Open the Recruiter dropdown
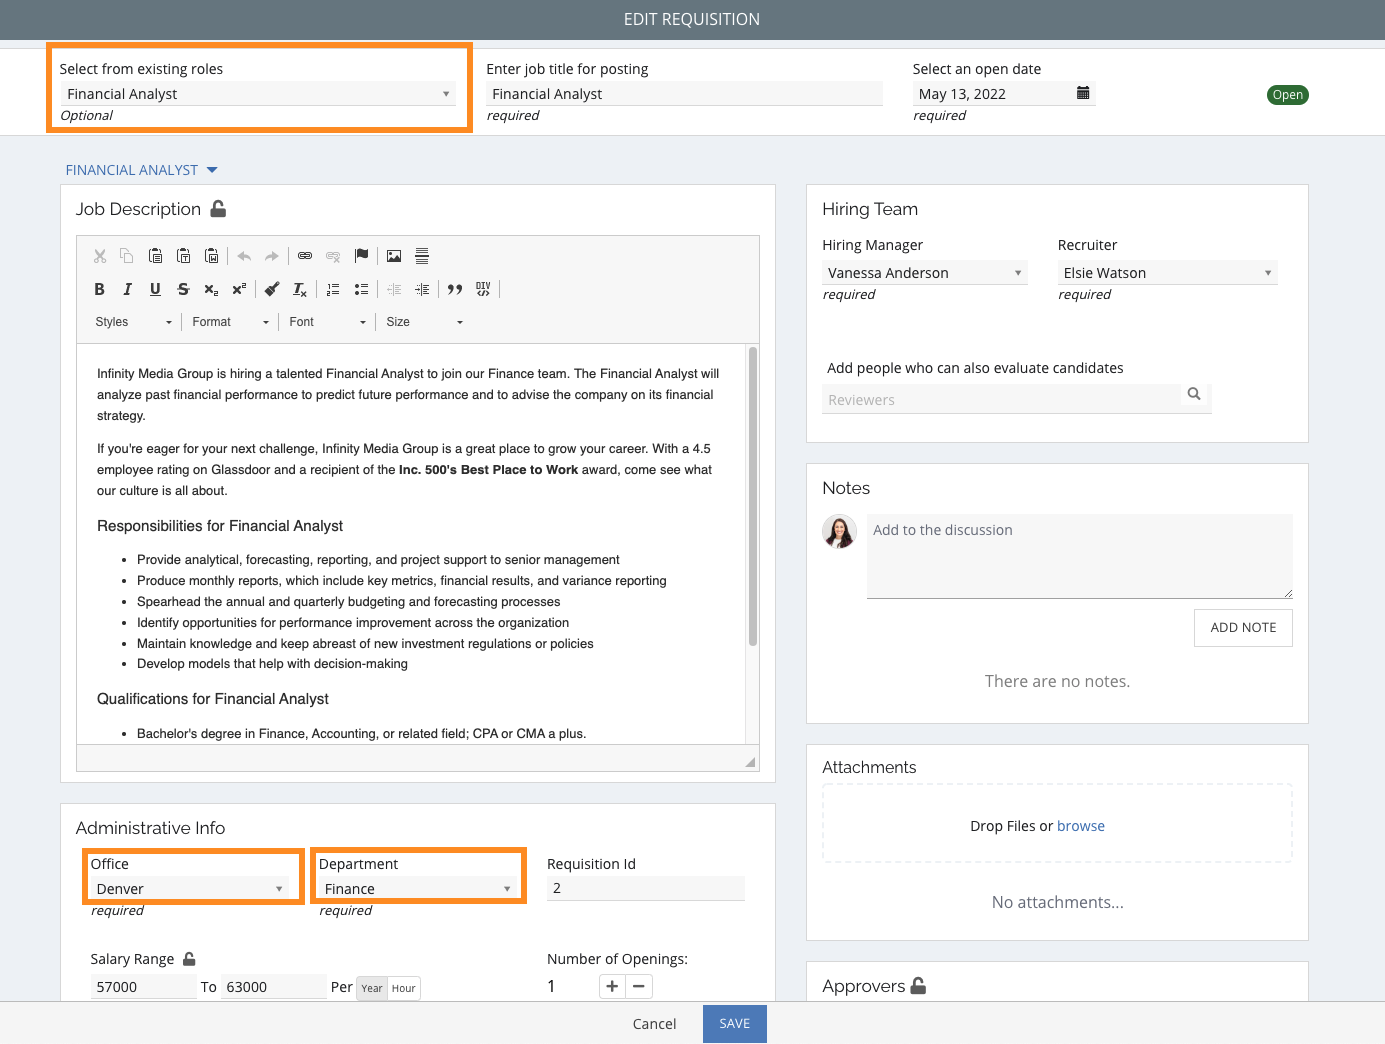 tap(1168, 273)
